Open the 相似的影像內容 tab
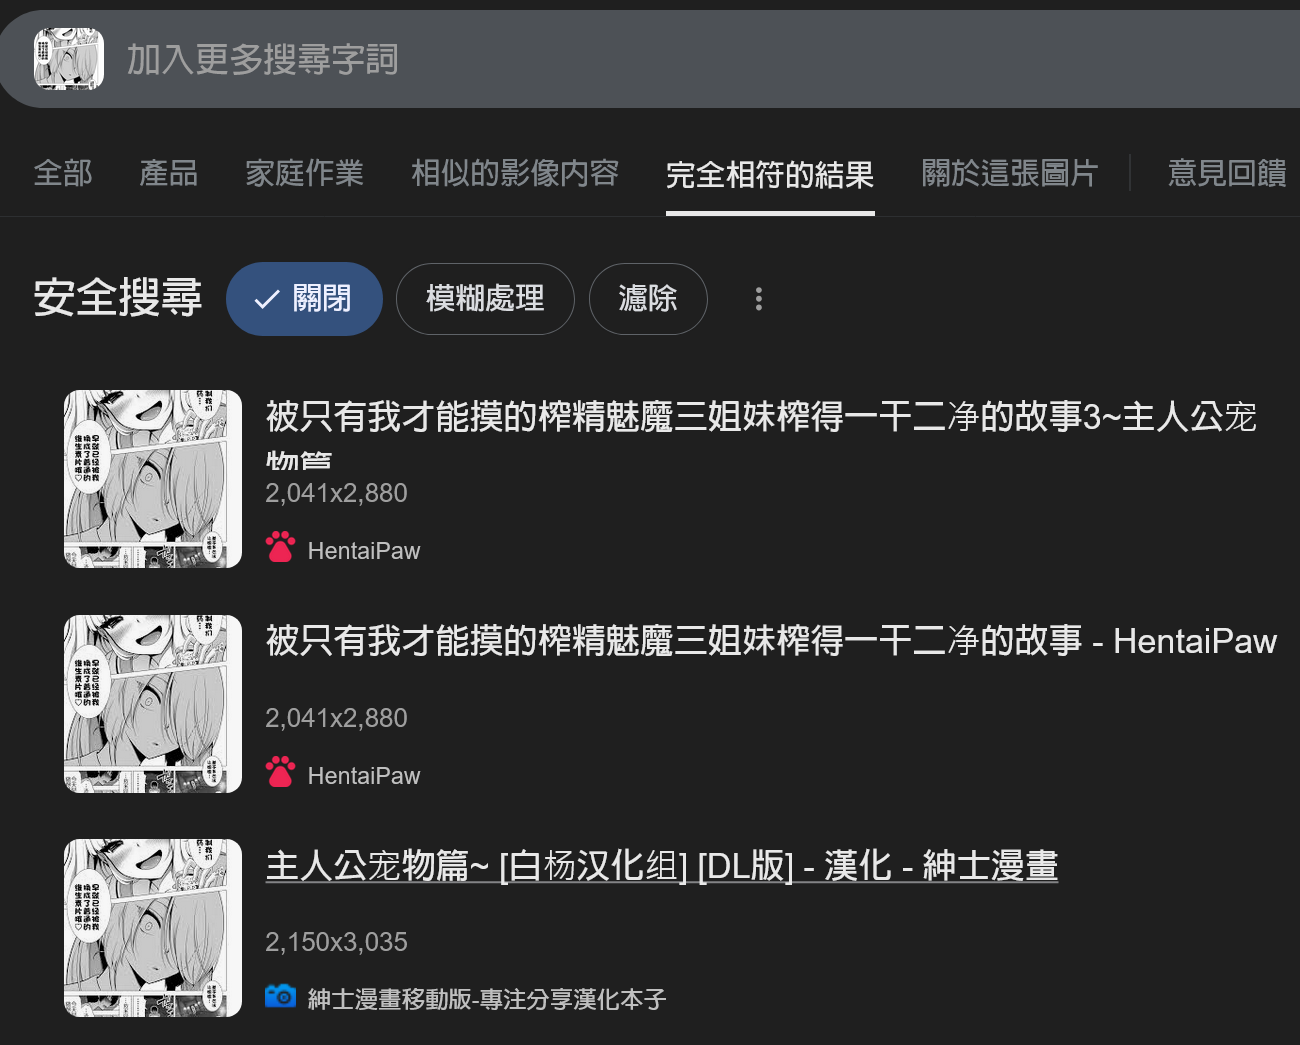 (x=515, y=173)
